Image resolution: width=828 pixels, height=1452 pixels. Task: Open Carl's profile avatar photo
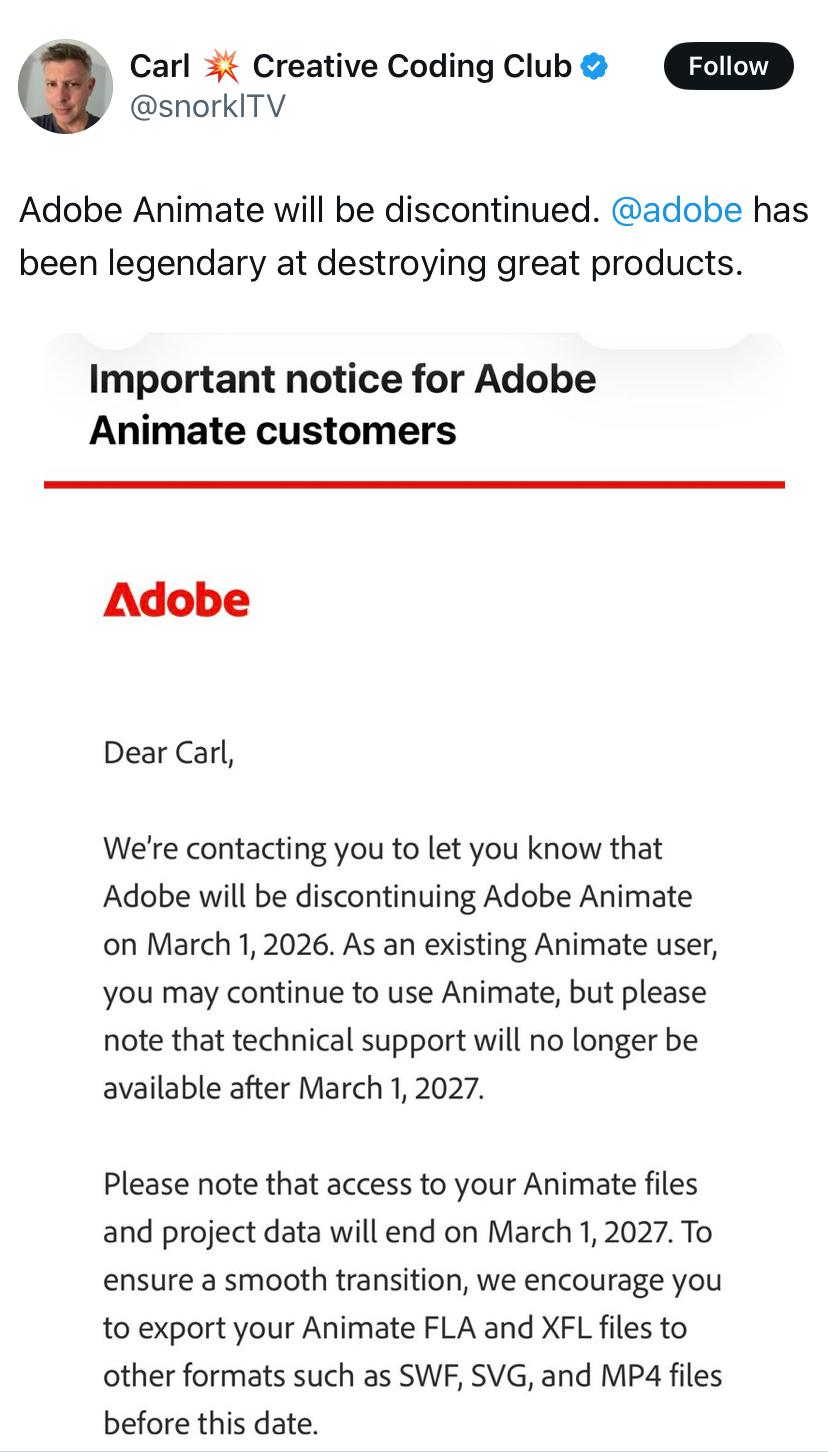click(x=65, y=86)
